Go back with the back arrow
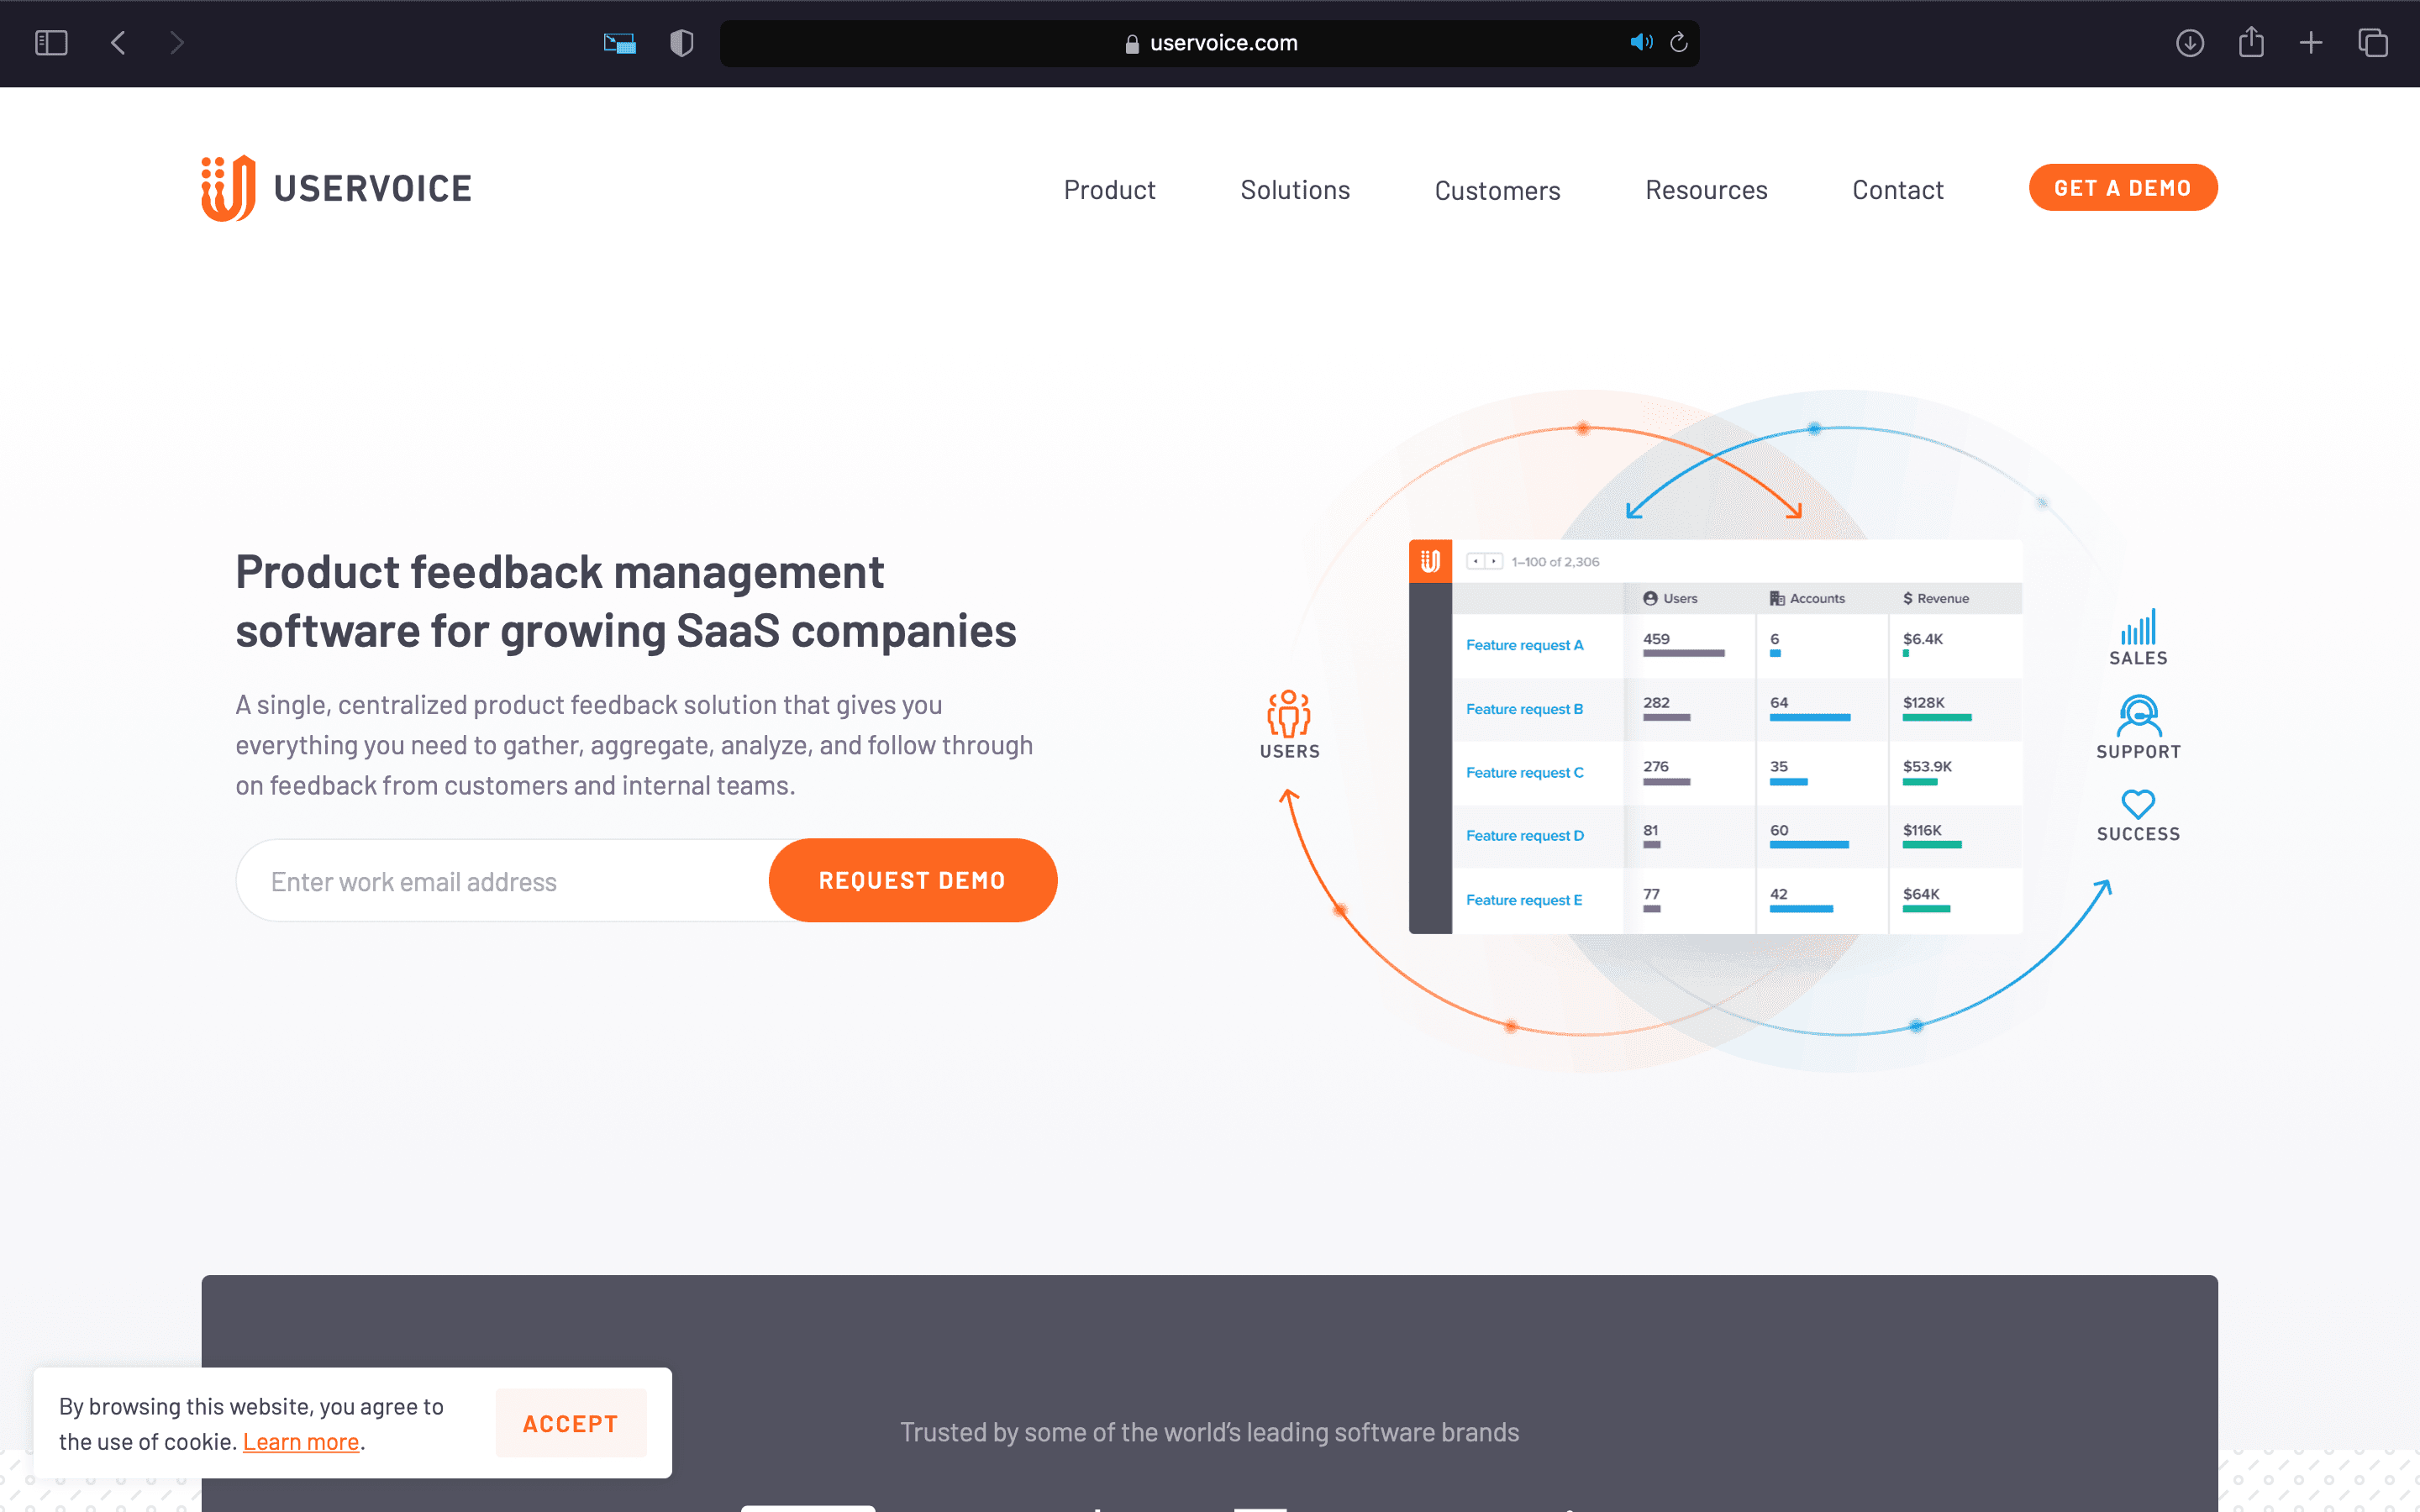This screenshot has height=1512, width=2420. [x=118, y=43]
